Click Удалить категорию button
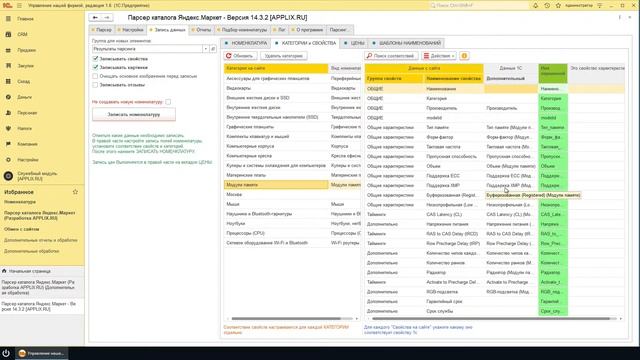Image resolution: width=640 pixels, height=360 pixels. tap(284, 56)
